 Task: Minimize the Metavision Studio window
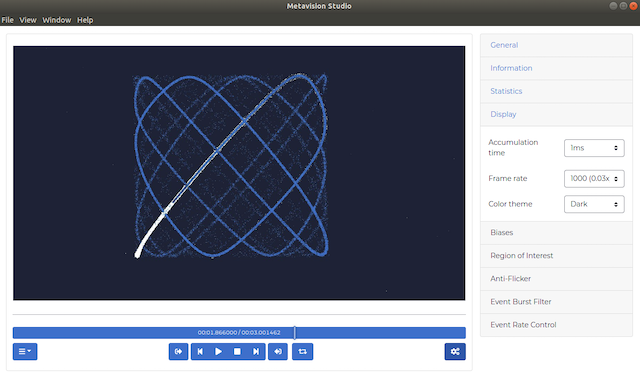tap(613, 6)
